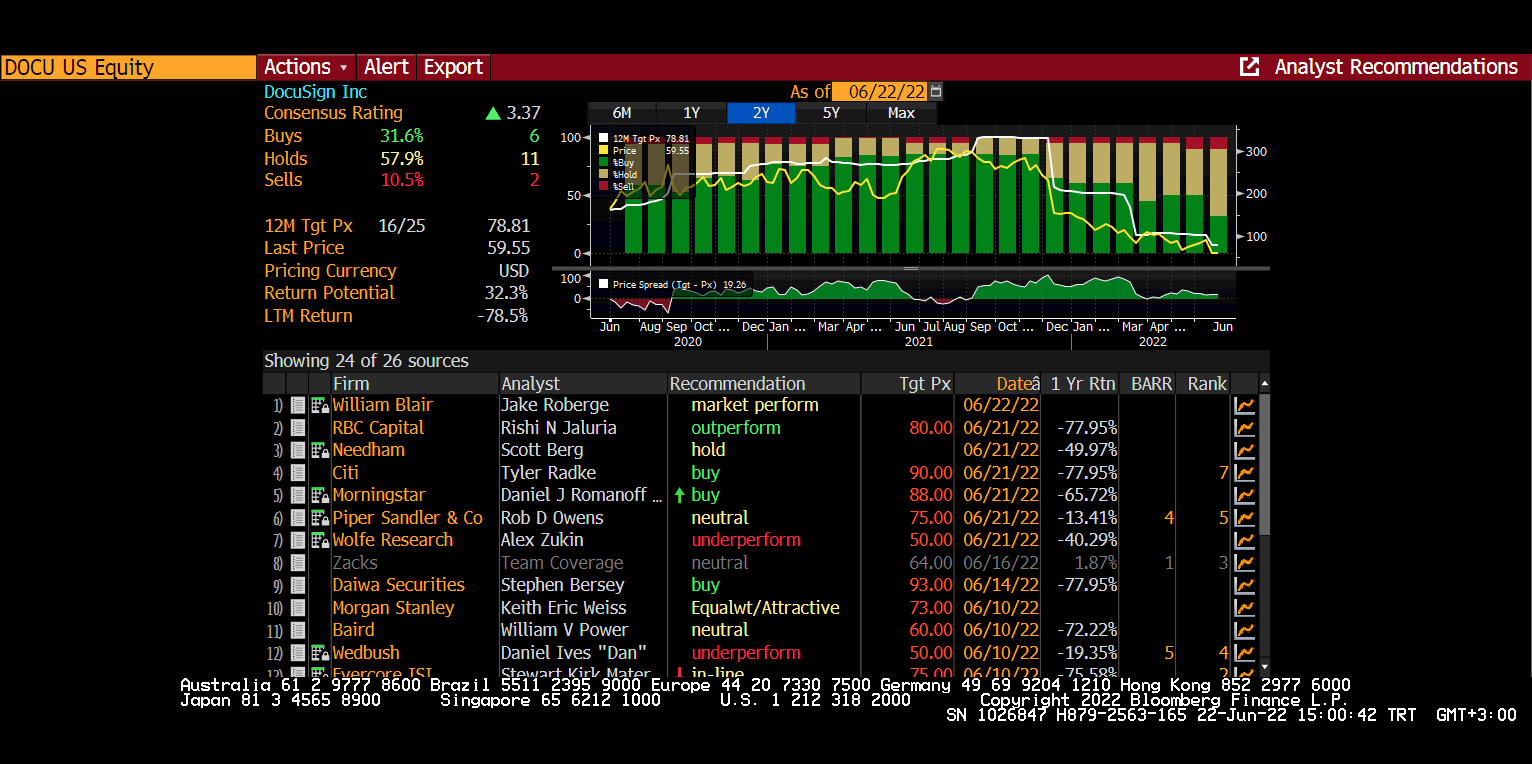Screen dimensions: 1532x764
Task: Click the 12M Tgt Px value 78.81
Action: [x=509, y=226]
